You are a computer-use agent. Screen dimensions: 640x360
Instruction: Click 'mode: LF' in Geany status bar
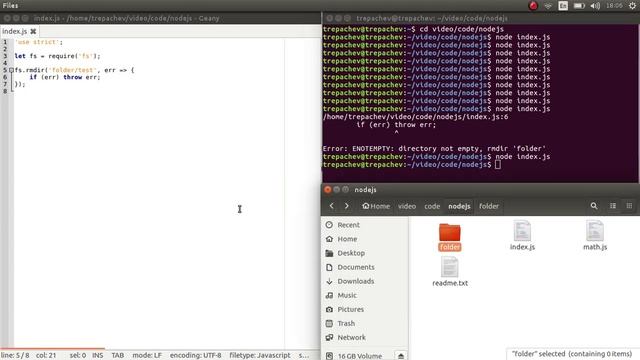point(147,356)
